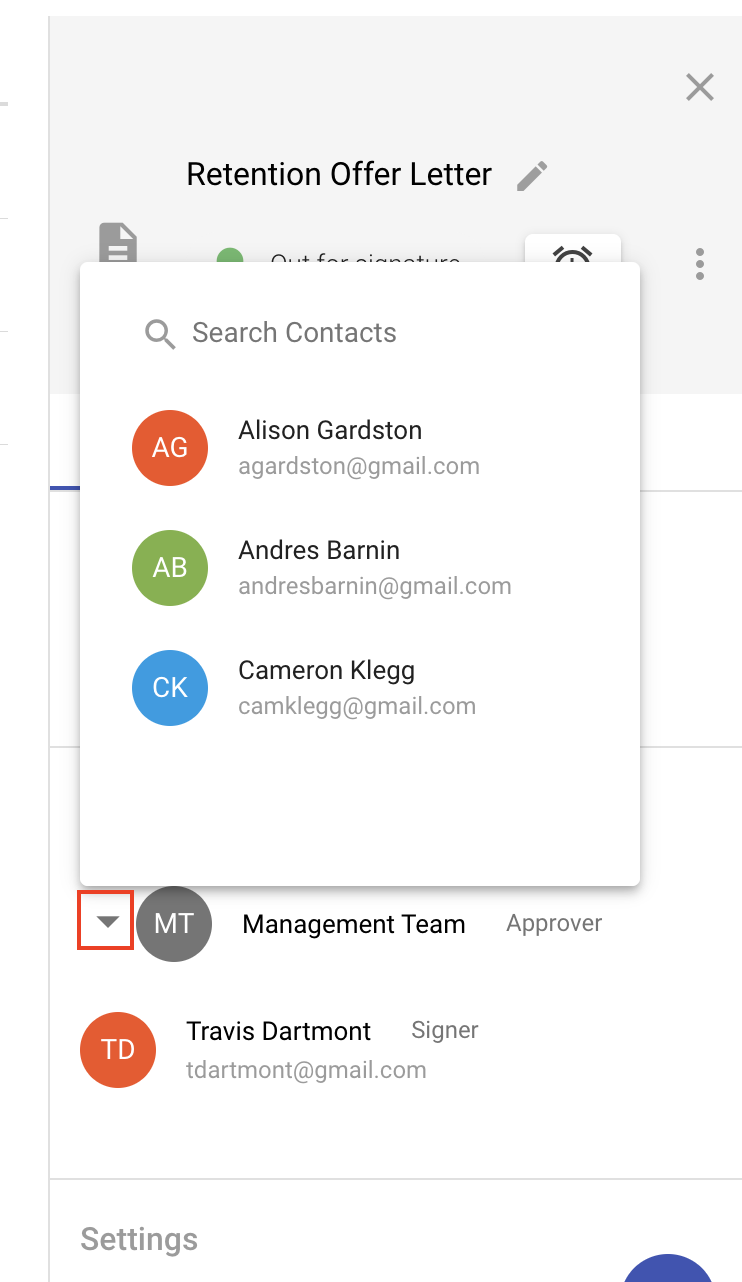Open the three-dot more options menu
Image resolution: width=742 pixels, height=1282 pixels.
(700, 263)
